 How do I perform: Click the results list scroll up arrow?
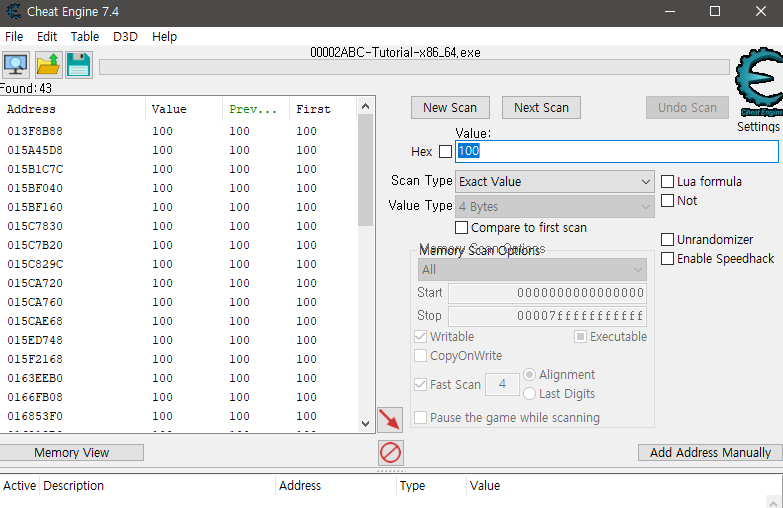point(366,106)
